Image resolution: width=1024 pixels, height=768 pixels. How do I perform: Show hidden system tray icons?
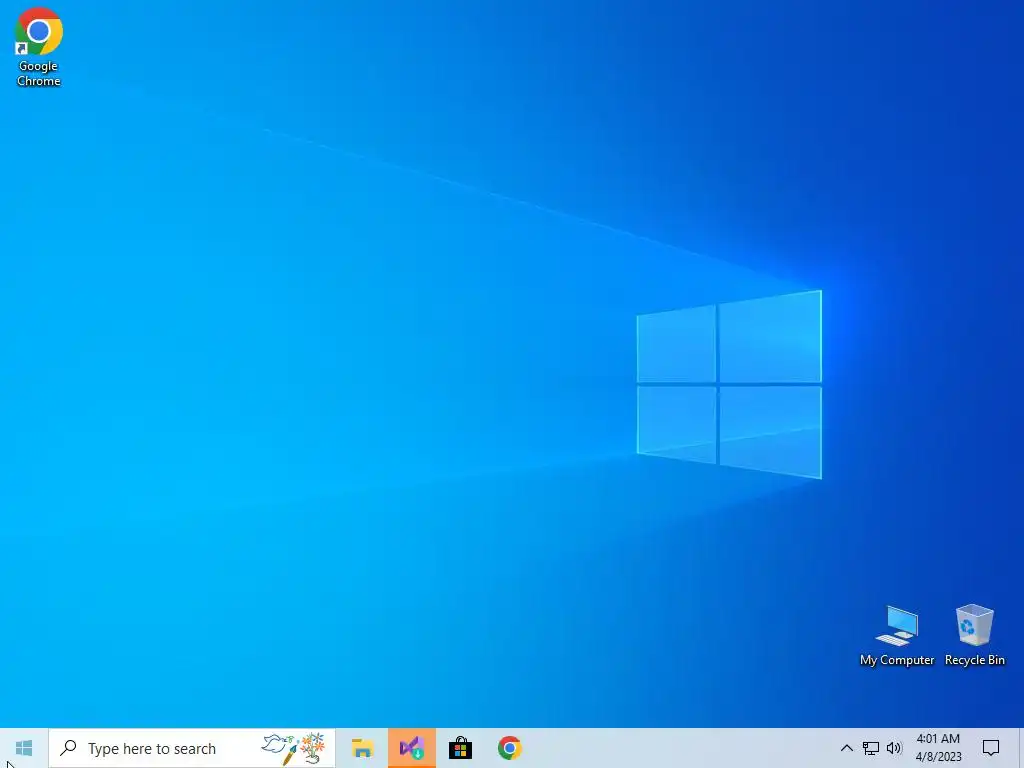[x=846, y=748]
